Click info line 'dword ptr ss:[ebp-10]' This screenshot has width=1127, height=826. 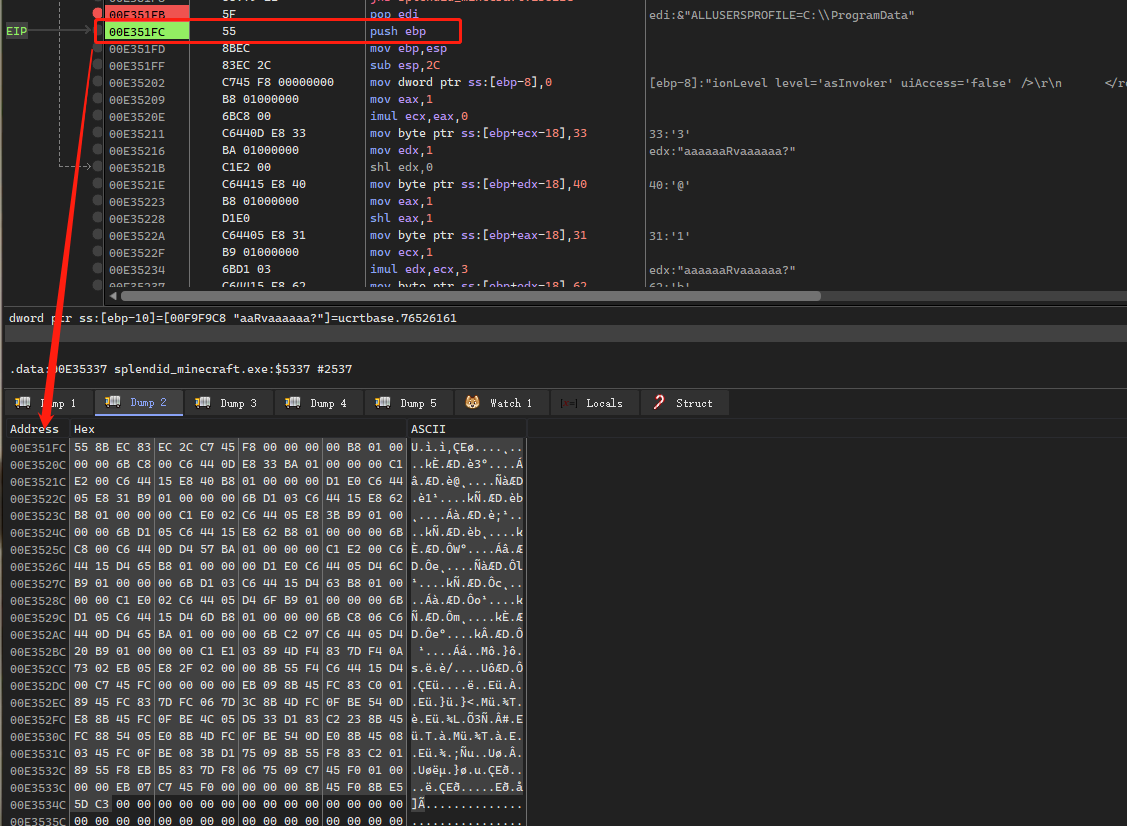click(233, 318)
